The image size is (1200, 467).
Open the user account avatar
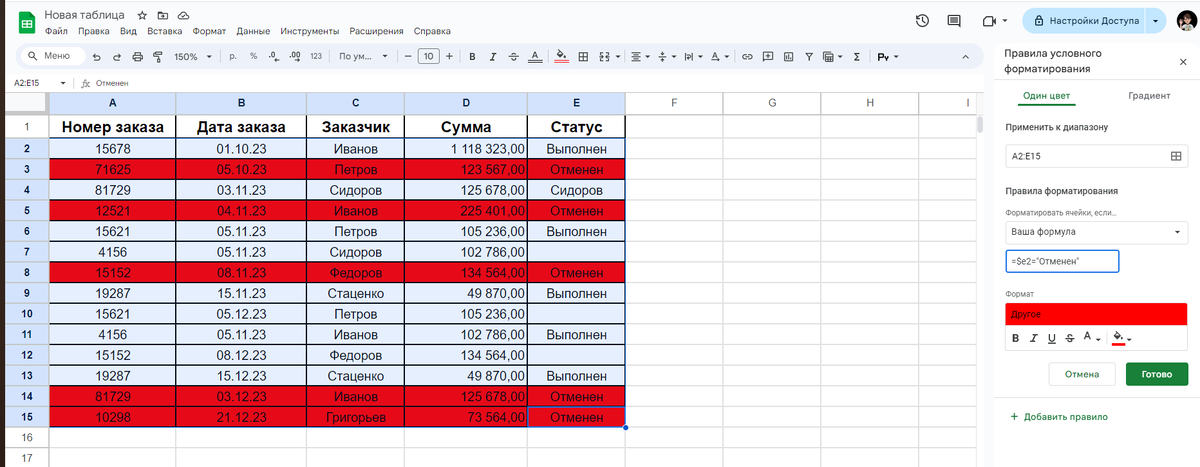(x=1186, y=20)
